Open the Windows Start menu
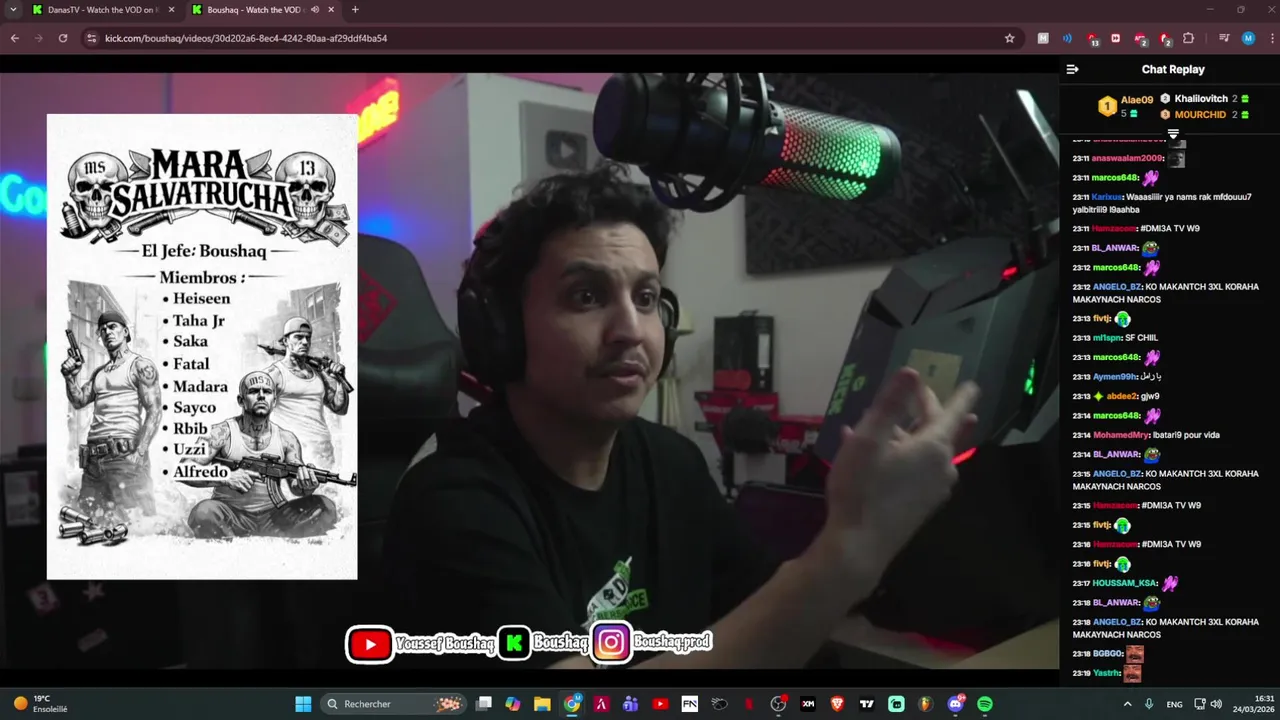 pyautogui.click(x=303, y=704)
